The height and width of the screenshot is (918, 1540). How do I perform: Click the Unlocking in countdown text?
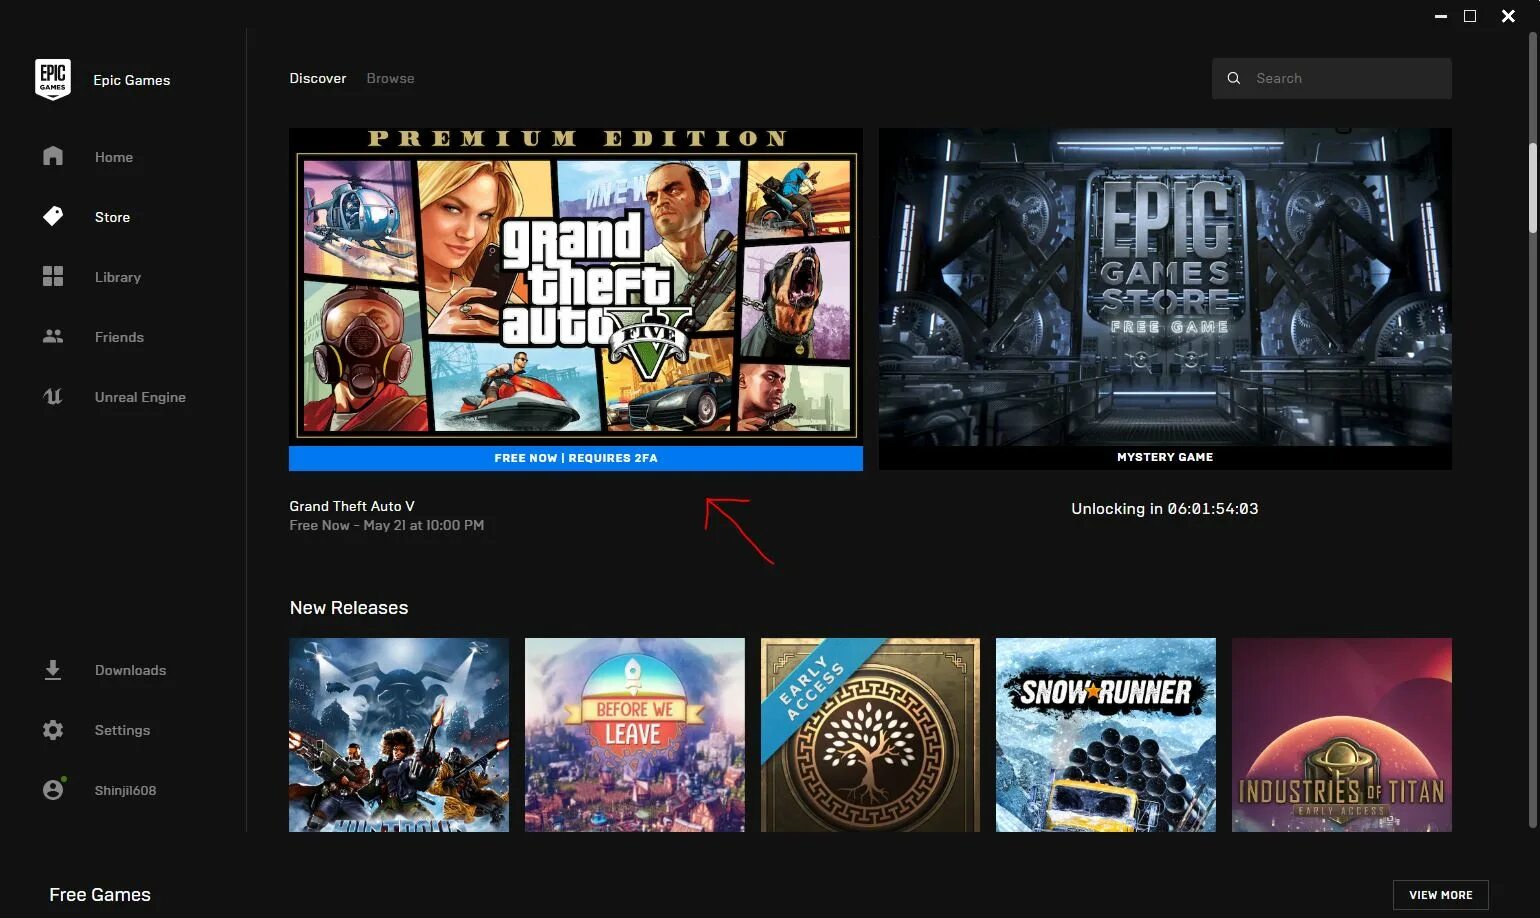[1165, 509]
